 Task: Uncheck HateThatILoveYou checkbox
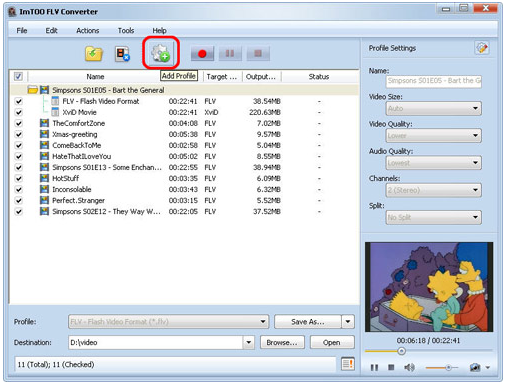coord(19,156)
